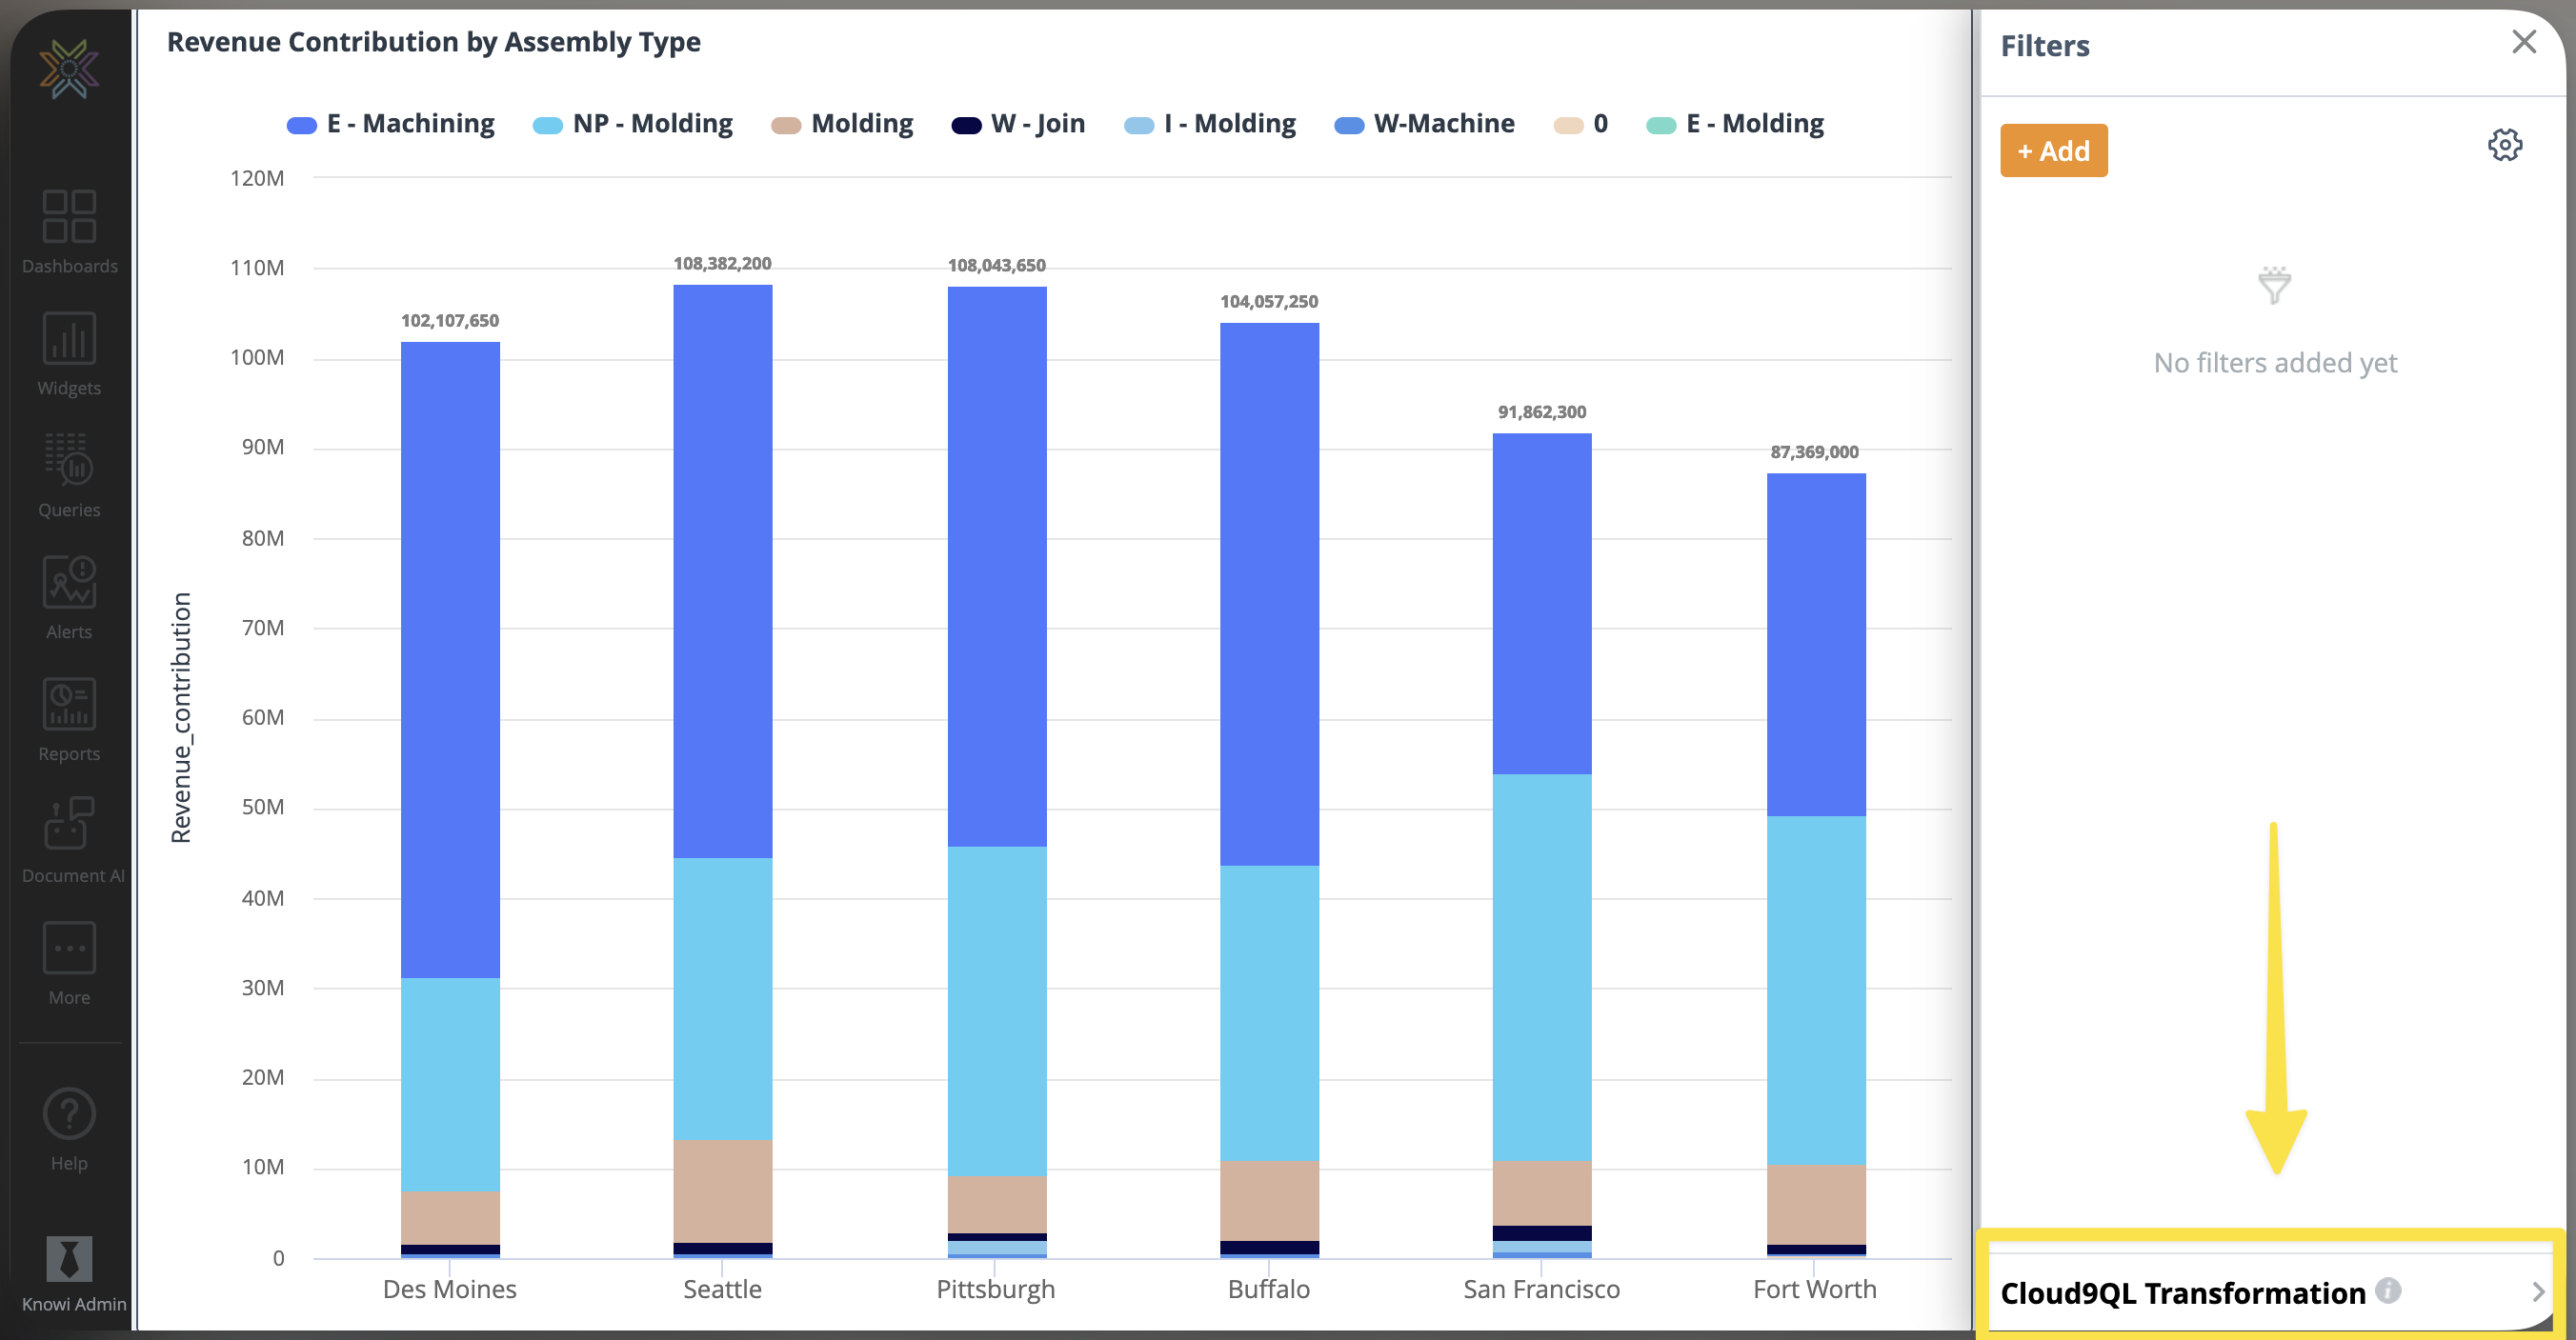Click the 102,107,650 total label
Image resolution: width=2576 pixels, height=1340 pixels.
450,320
